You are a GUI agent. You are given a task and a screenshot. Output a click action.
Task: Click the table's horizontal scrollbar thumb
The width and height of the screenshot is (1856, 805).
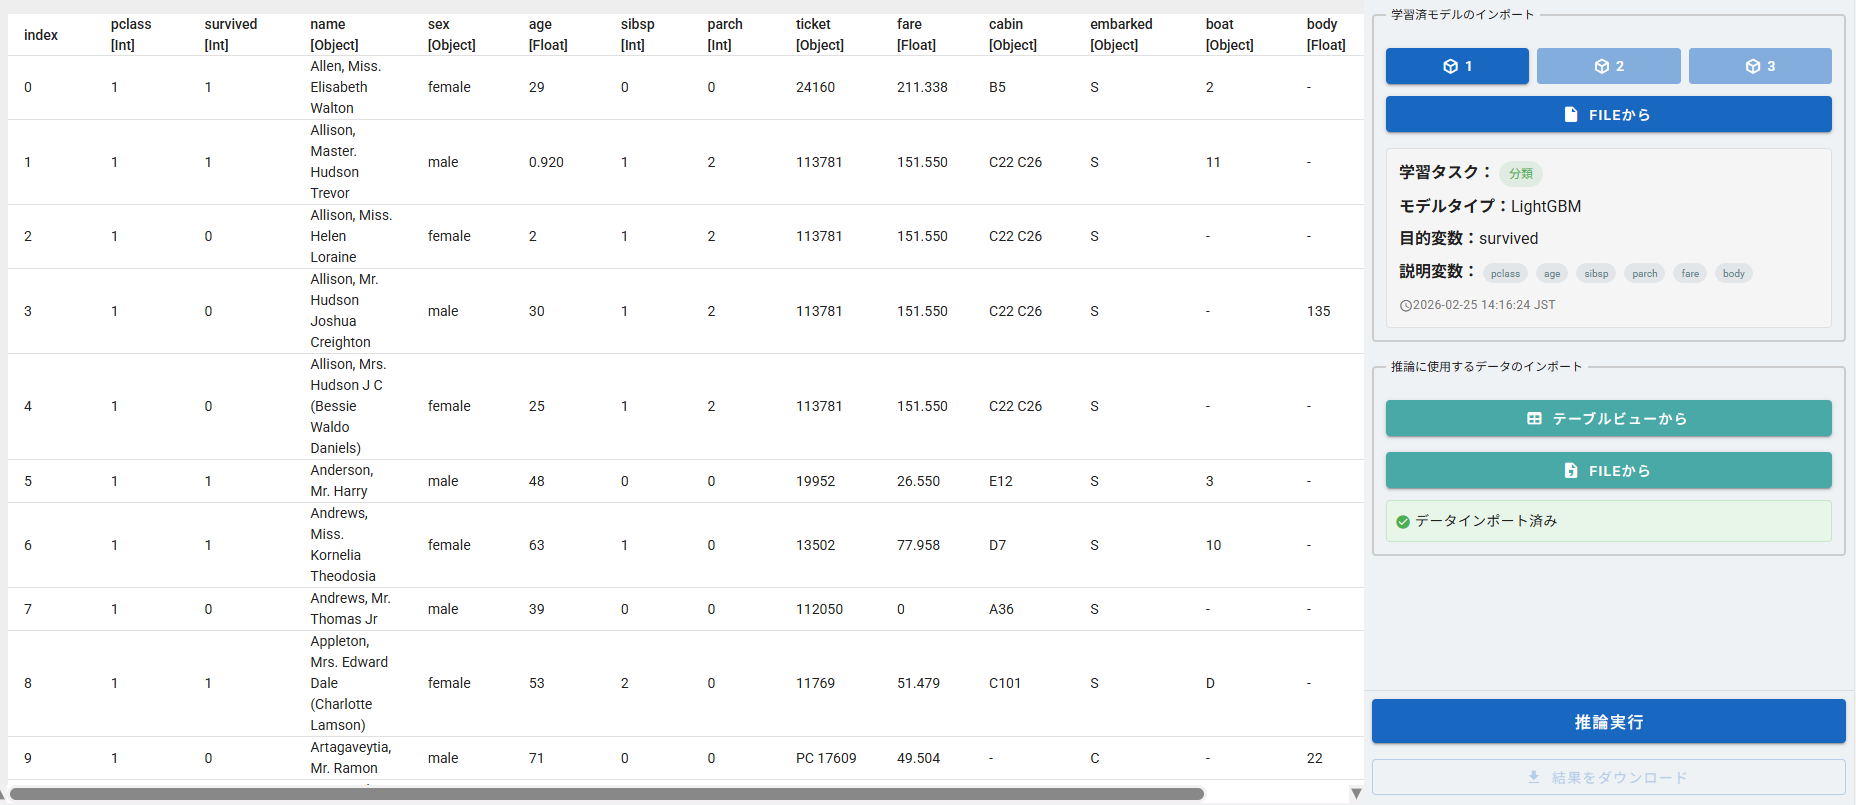[606, 794]
